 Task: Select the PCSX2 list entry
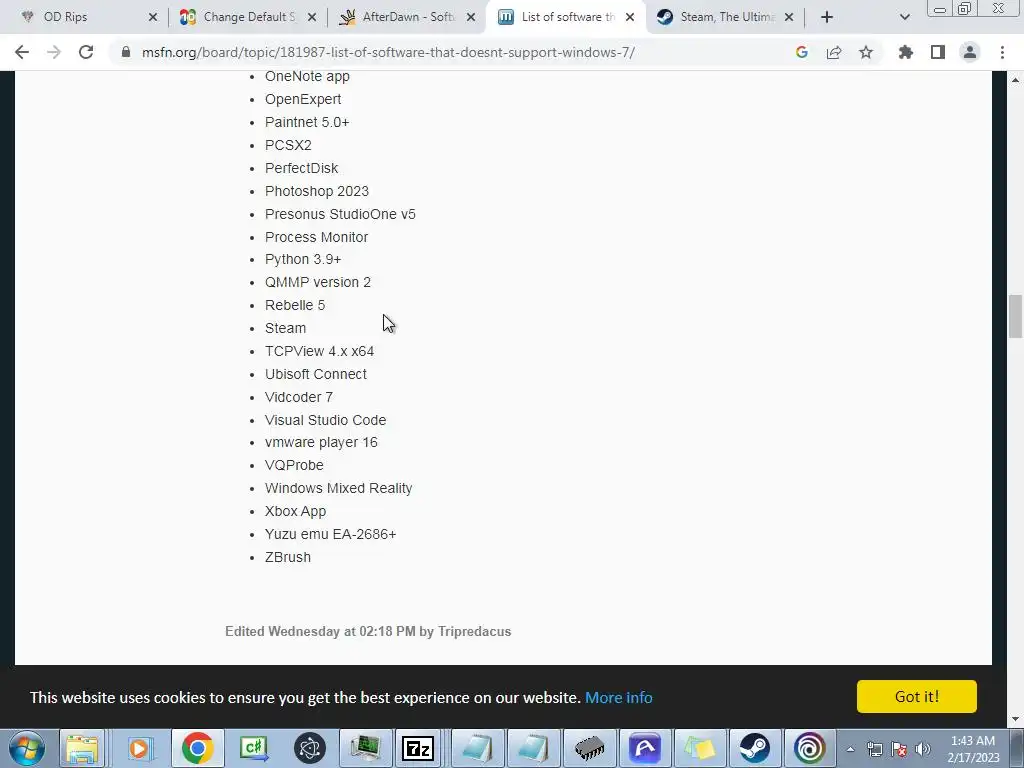[288, 145]
